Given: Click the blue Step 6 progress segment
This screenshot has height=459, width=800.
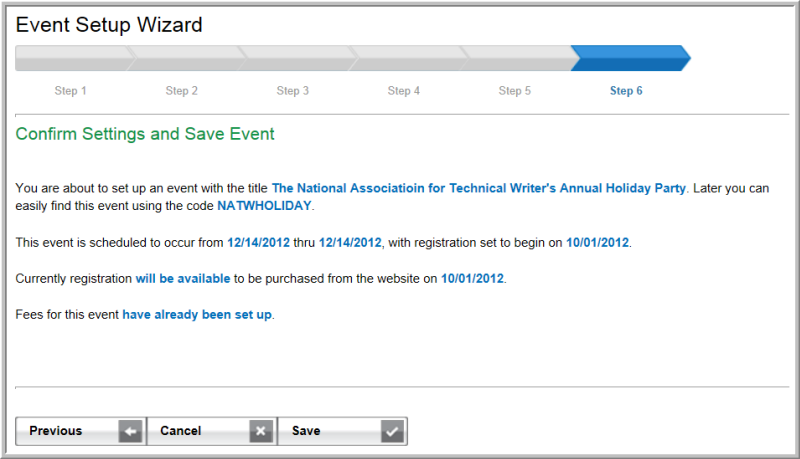Looking at the screenshot, I should pyautogui.click(x=631, y=58).
